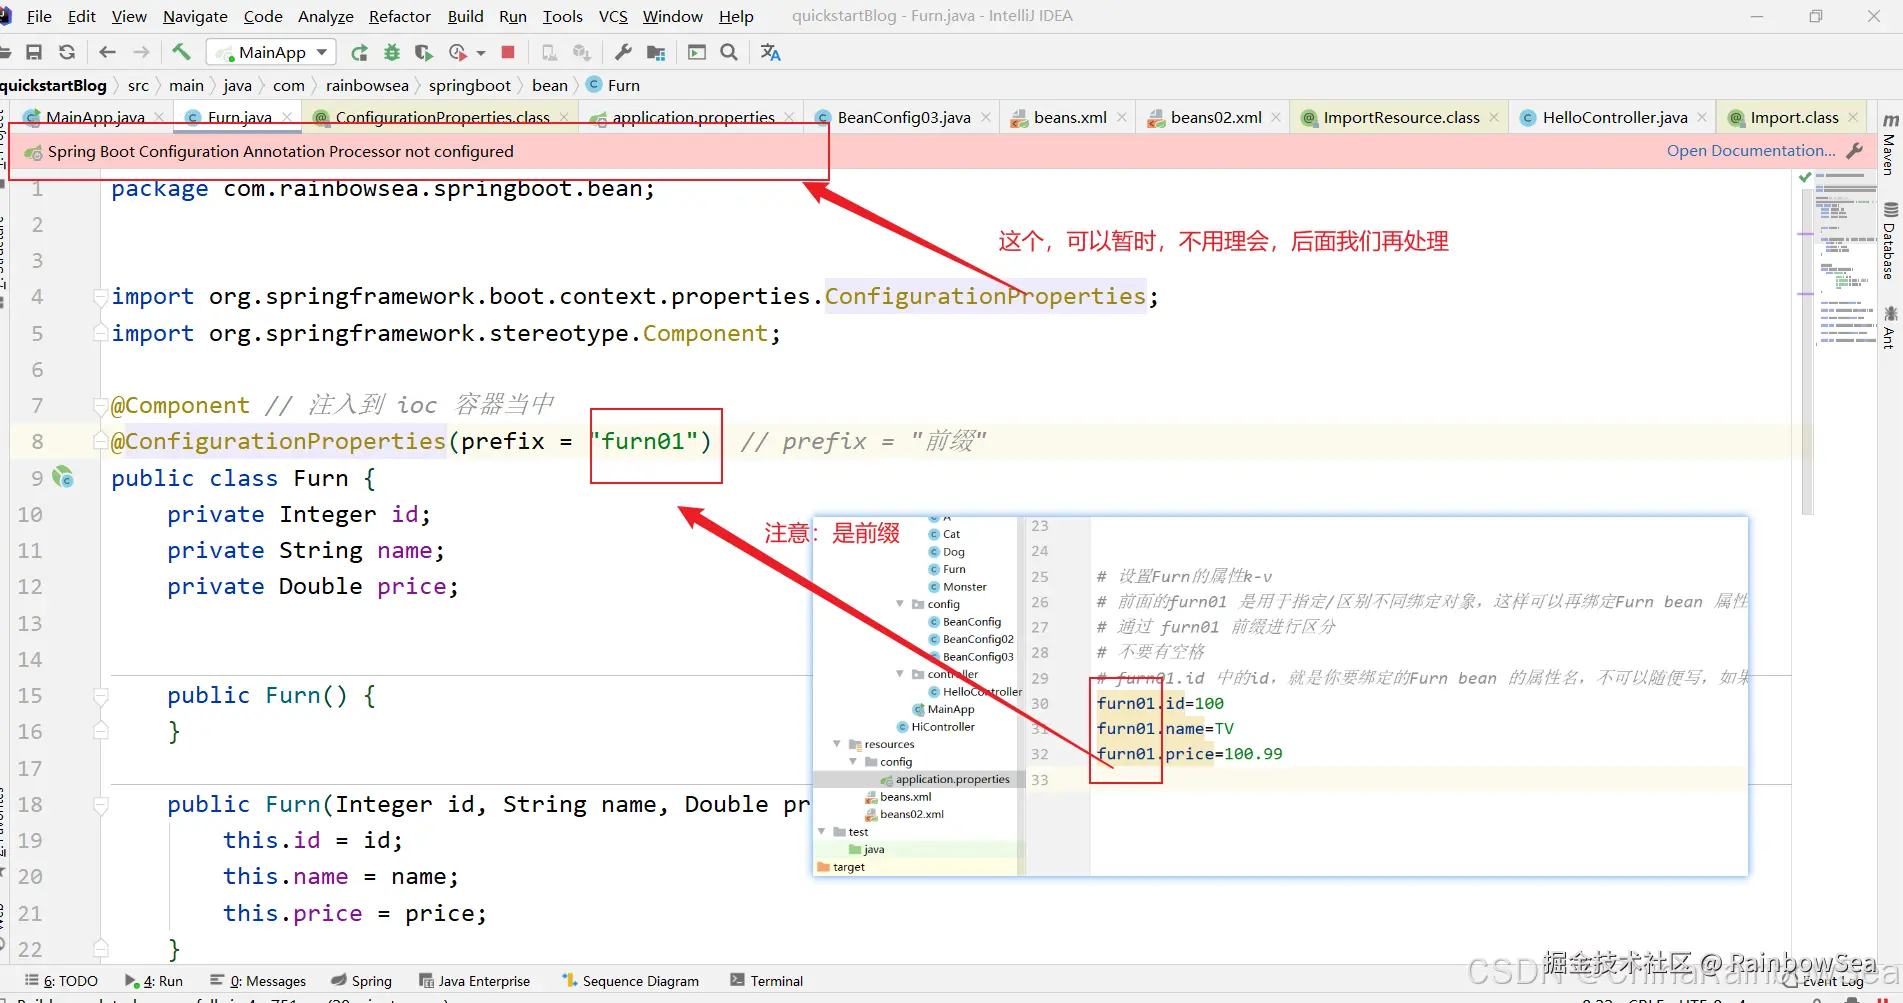Open Project Structure icon

656,52
